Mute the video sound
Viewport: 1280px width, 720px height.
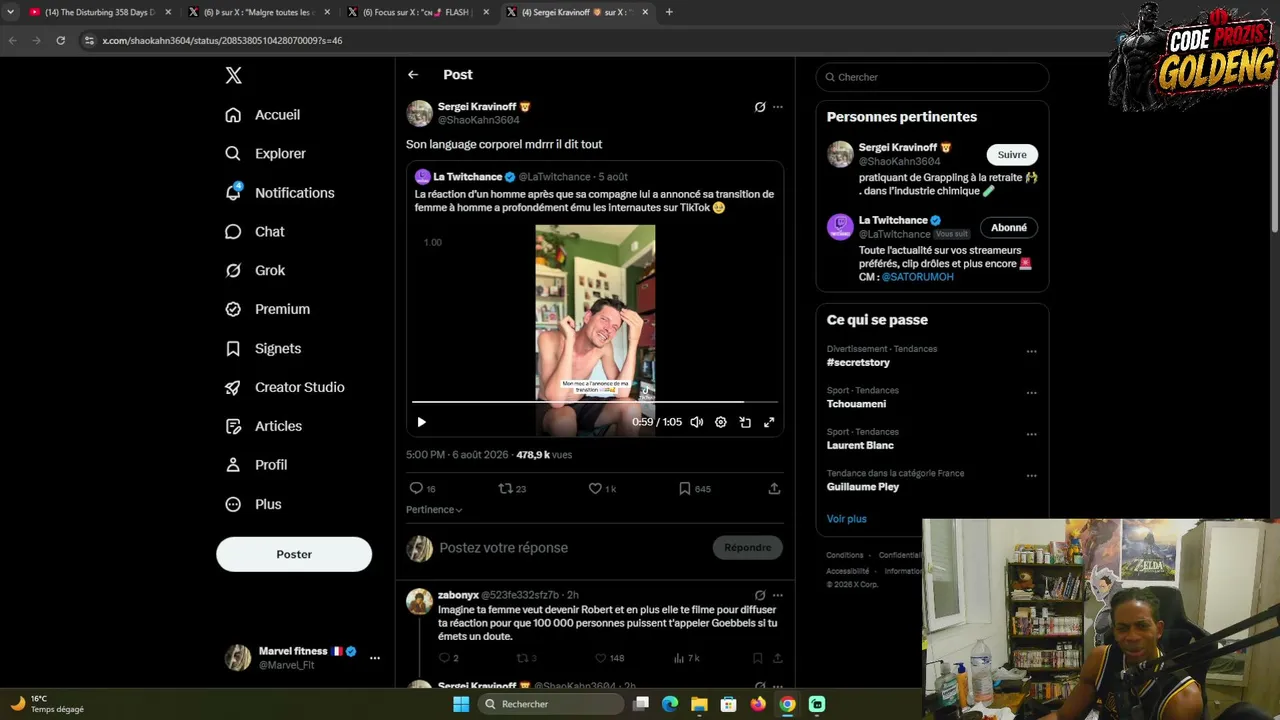click(x=696, y=422)
